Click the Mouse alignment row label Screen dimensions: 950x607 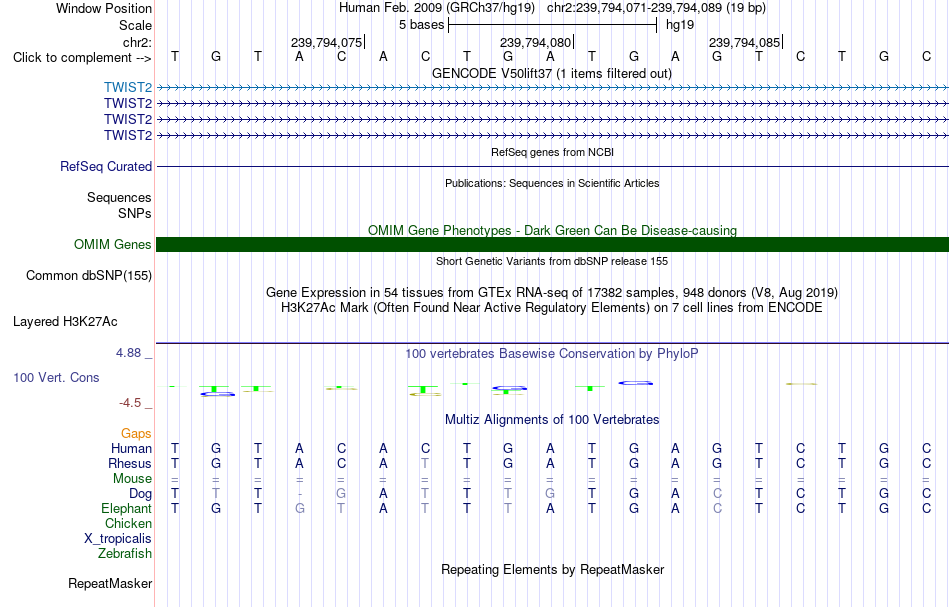click(x=132, y=479)
